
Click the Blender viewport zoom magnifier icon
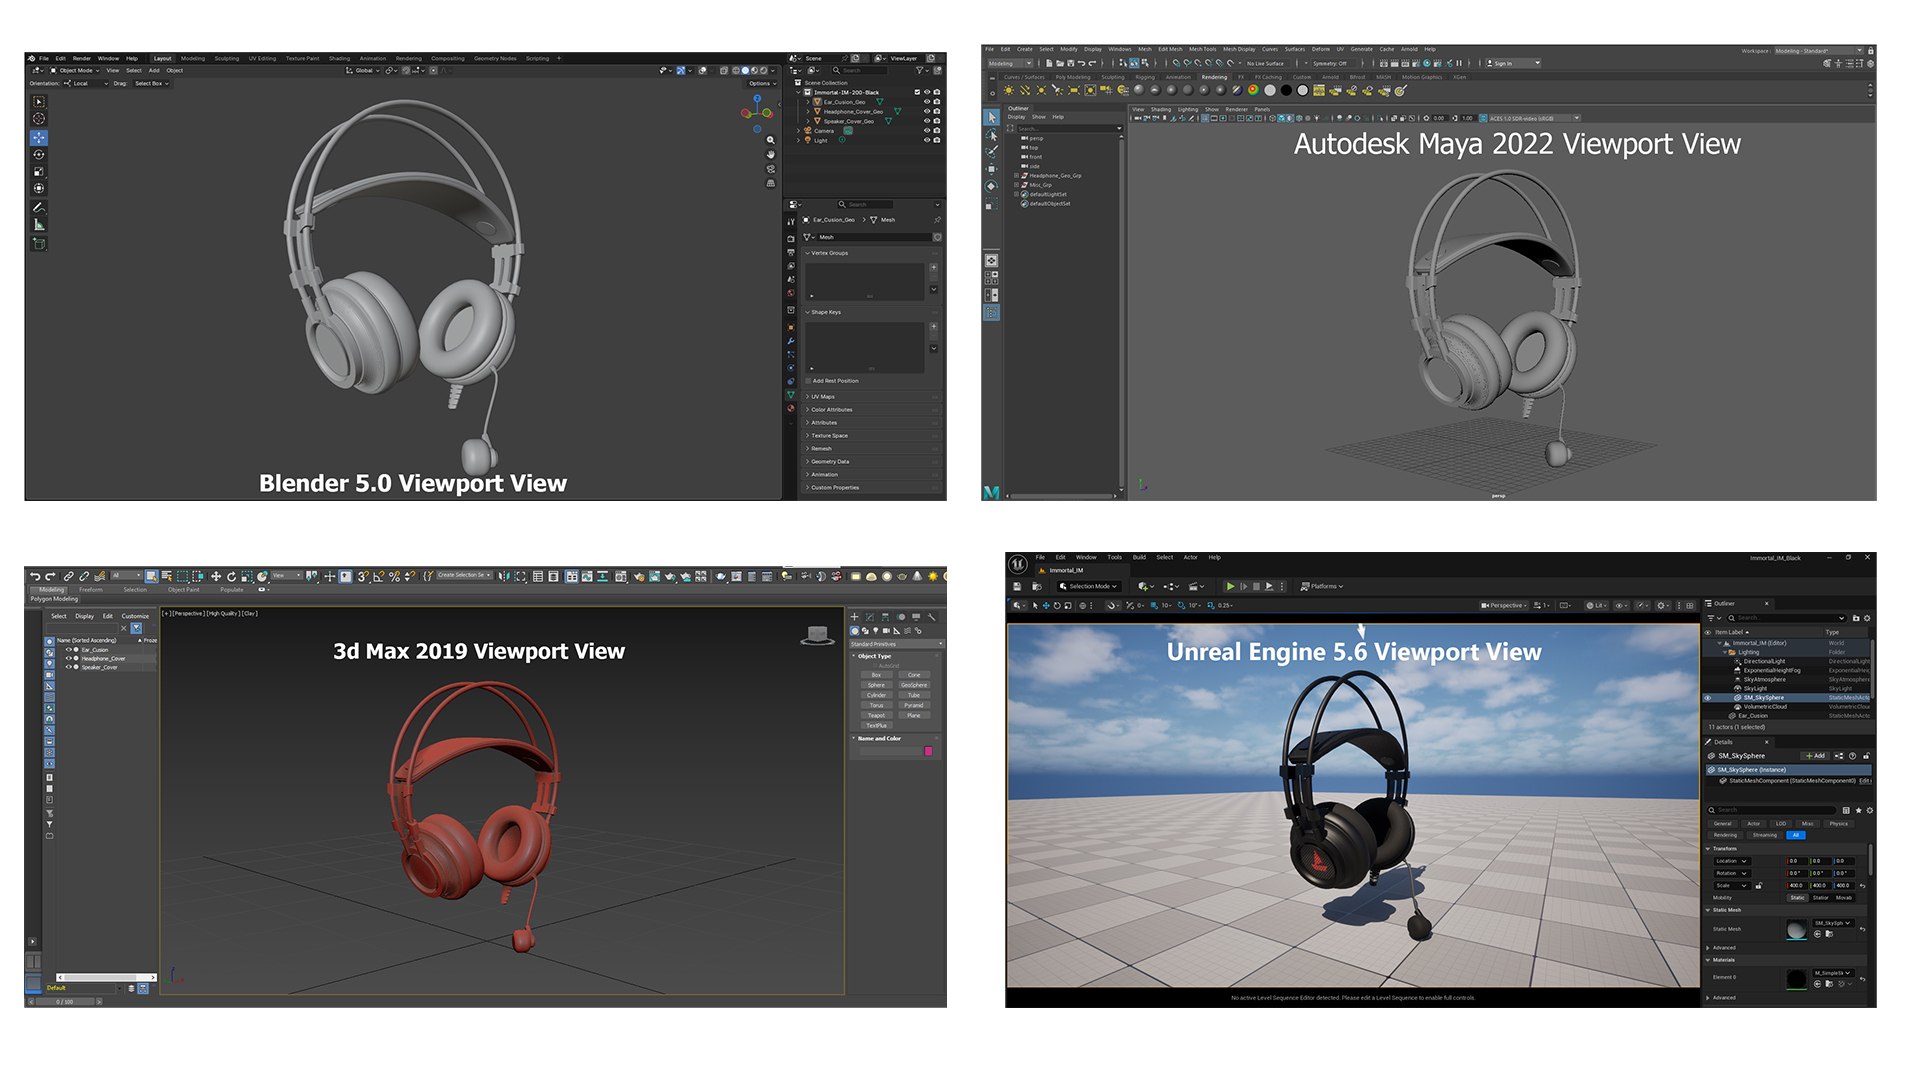pos(770,140)
